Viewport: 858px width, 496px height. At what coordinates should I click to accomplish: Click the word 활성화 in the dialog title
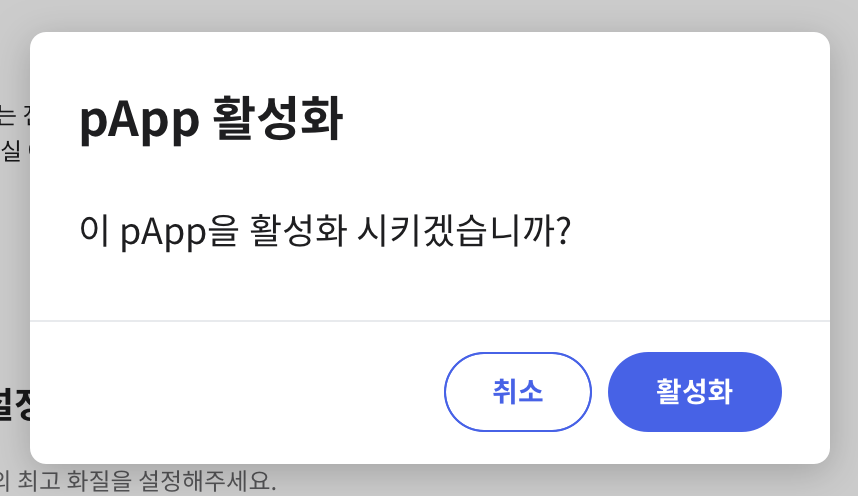[x=277, y=118]
